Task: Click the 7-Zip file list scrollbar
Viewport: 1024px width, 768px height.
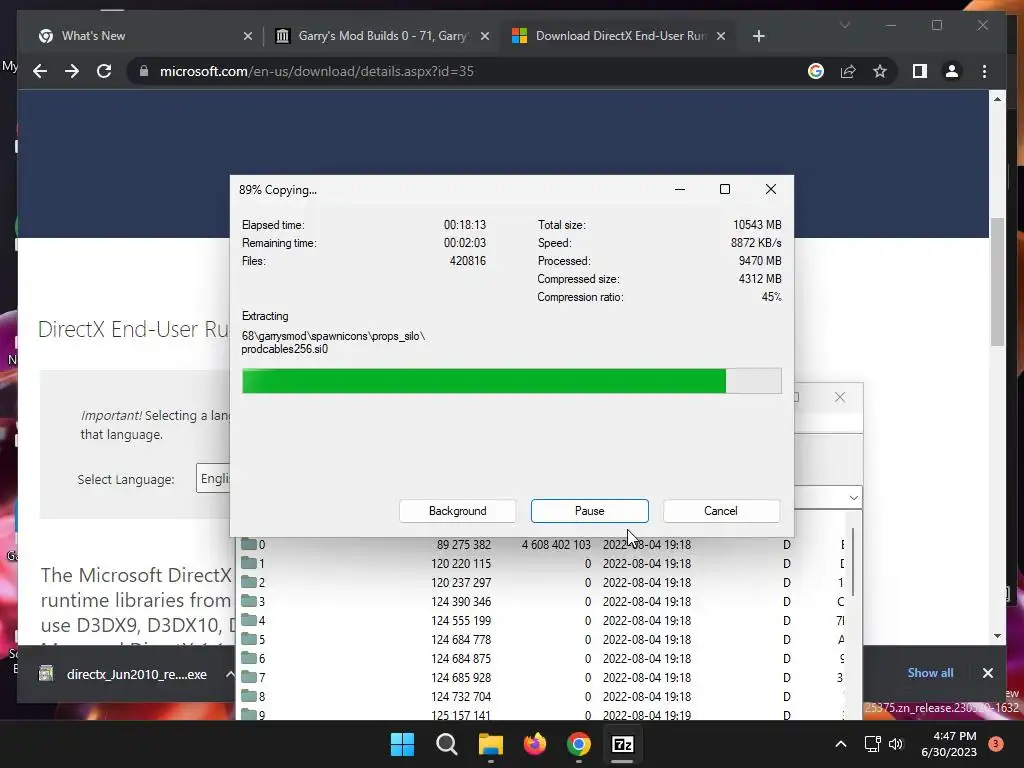Action: click(x=853, y=562)
